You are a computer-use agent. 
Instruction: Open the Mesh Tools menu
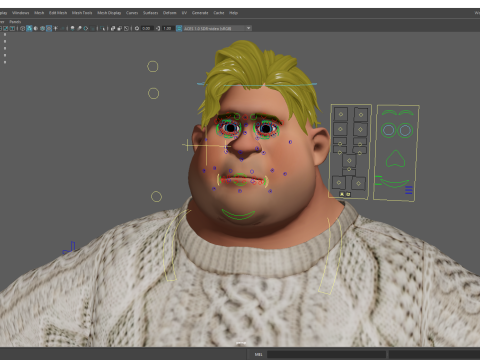pos(82,13)
